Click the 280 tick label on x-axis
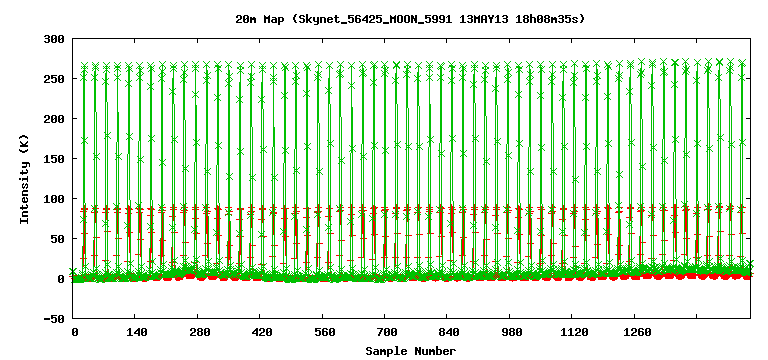The image size is (768, 360). pyautogui.click(x=199, y=332)
